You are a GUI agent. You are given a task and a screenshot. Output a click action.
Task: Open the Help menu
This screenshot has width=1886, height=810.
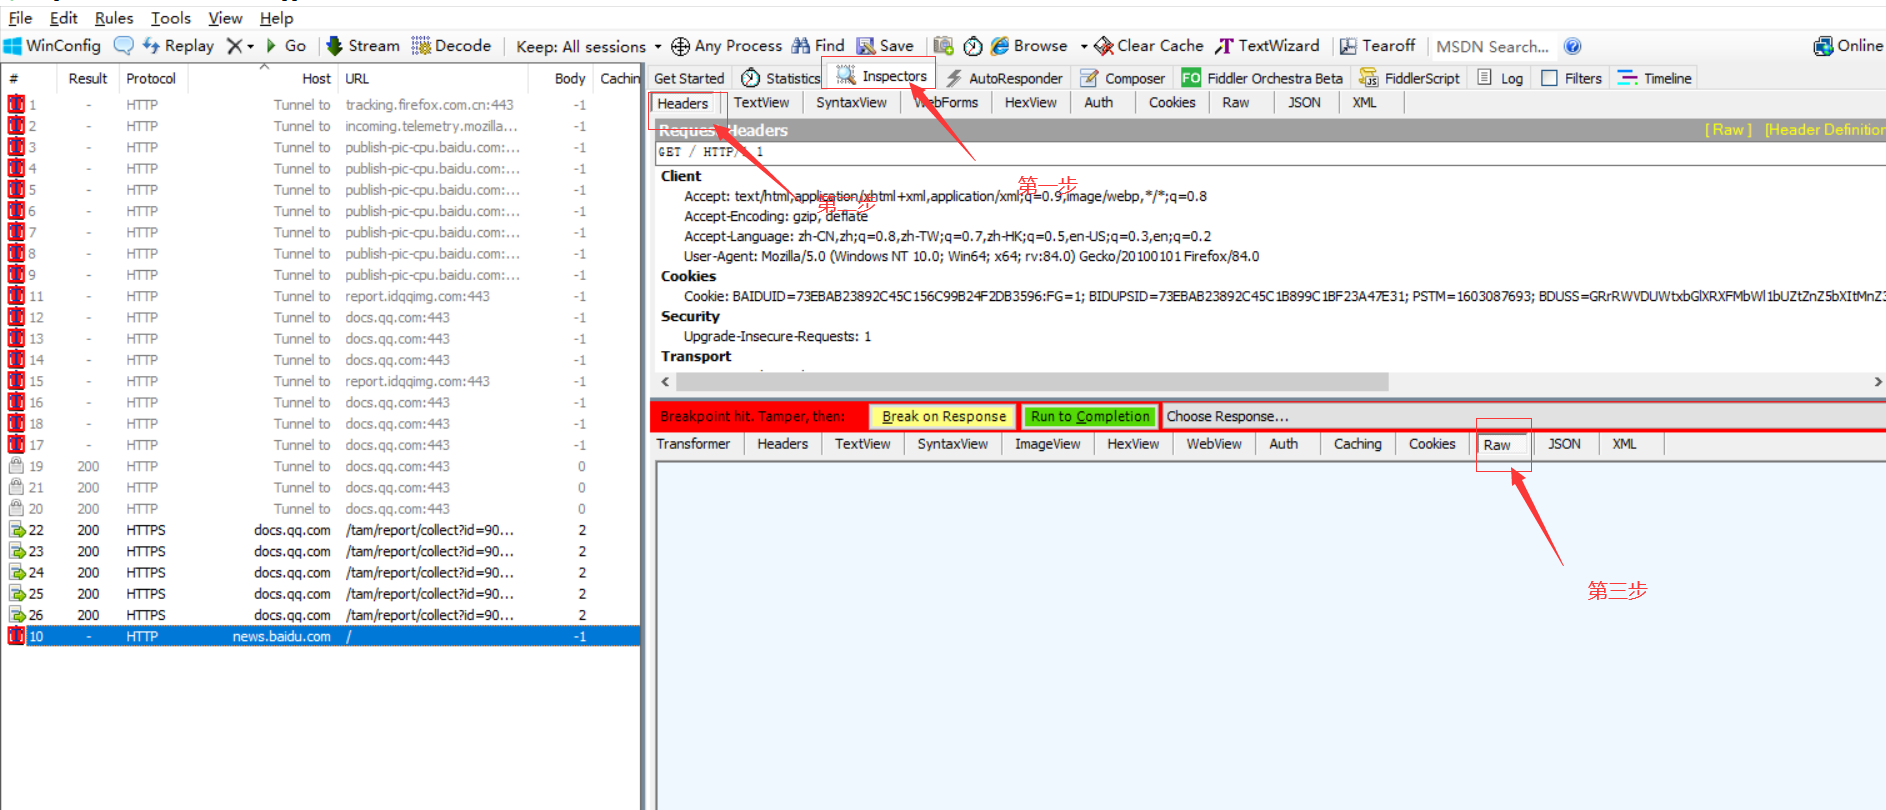(277, 18)
